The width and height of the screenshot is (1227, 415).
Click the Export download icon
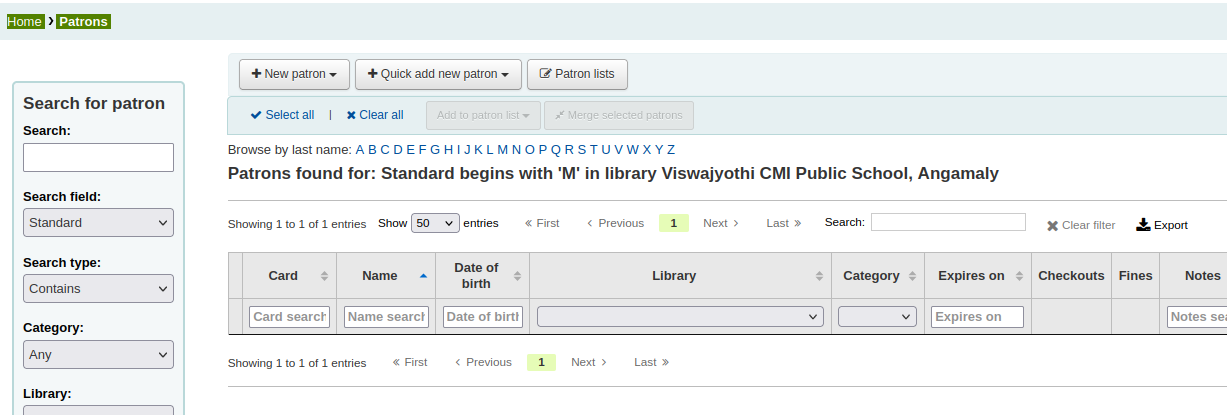pyautogui.click(x=1143, y=225)
